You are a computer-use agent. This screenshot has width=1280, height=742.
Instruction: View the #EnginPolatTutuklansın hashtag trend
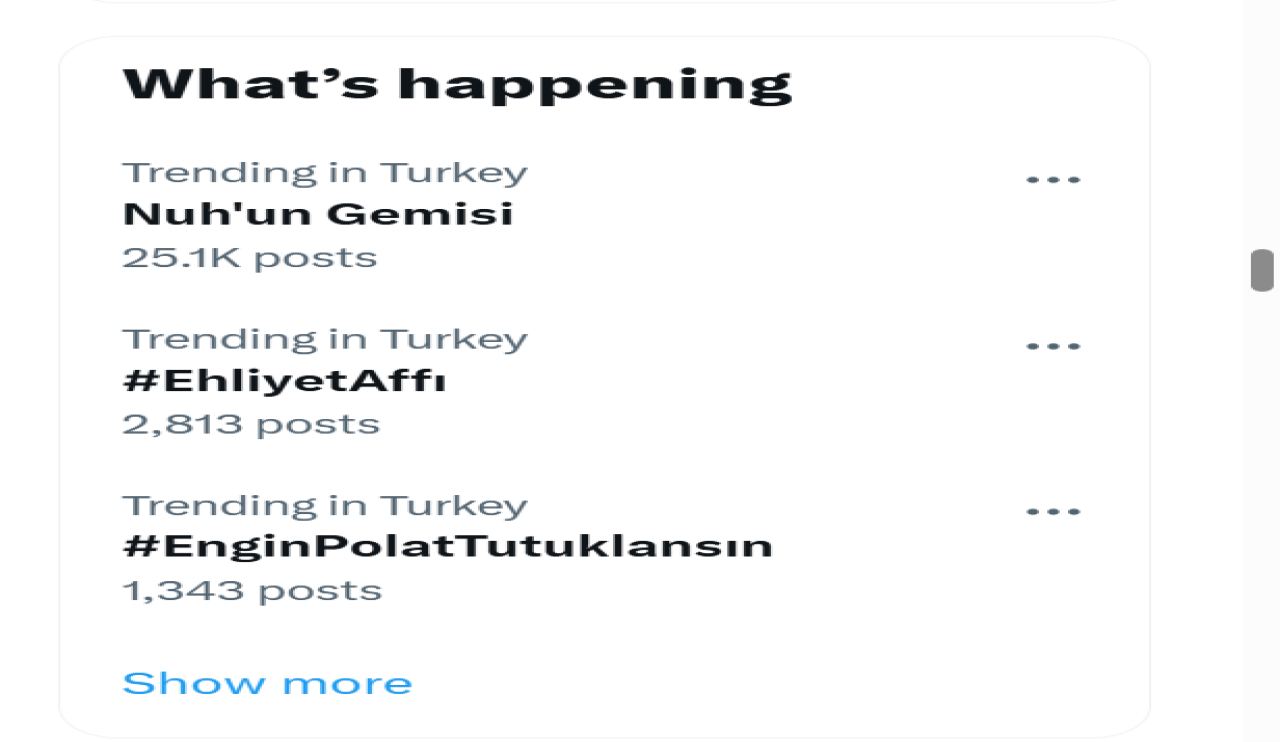(x=446, y=547)
